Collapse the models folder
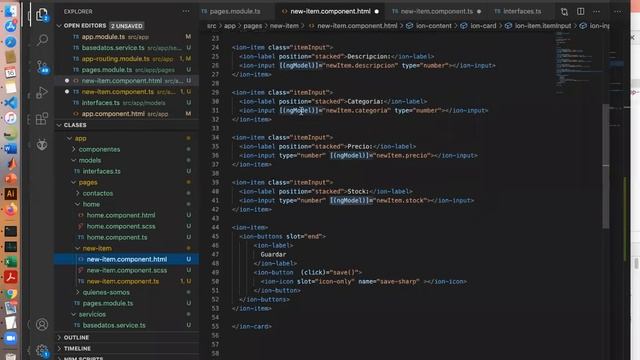This screenshot has height=360, width=640. [x=127, y=160]
